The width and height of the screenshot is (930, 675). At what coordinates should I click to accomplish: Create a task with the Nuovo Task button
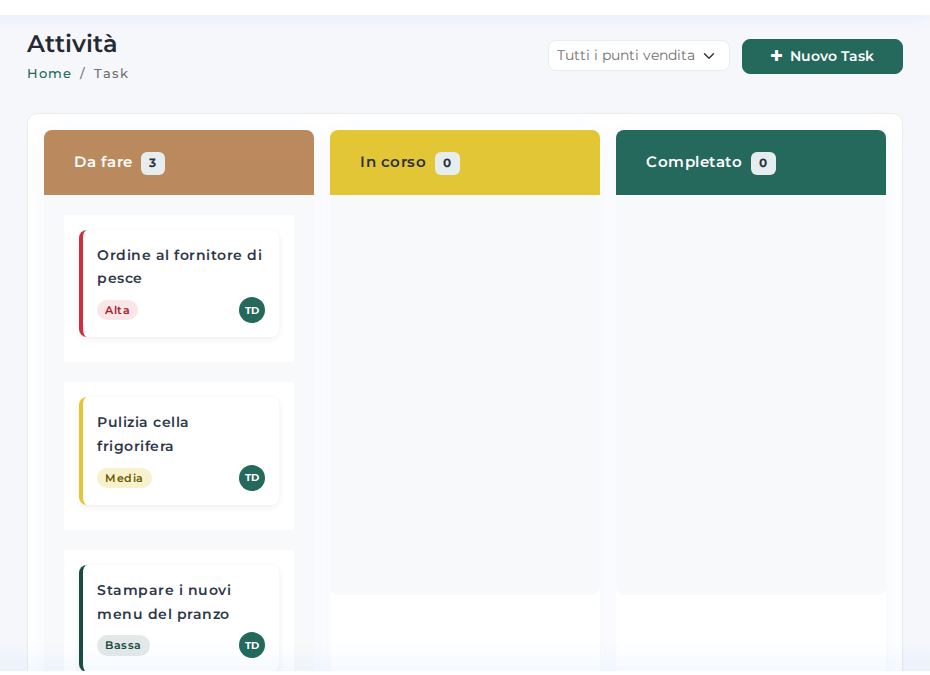[822, 56]
